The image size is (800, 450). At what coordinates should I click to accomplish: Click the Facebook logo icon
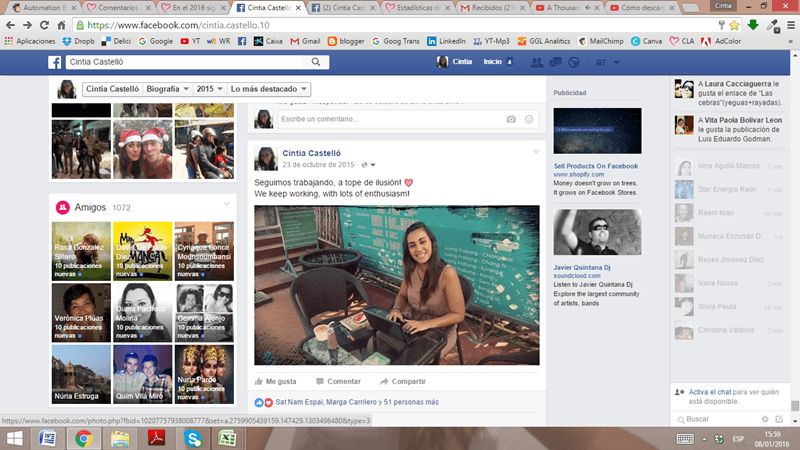click(x=56, y=62)
